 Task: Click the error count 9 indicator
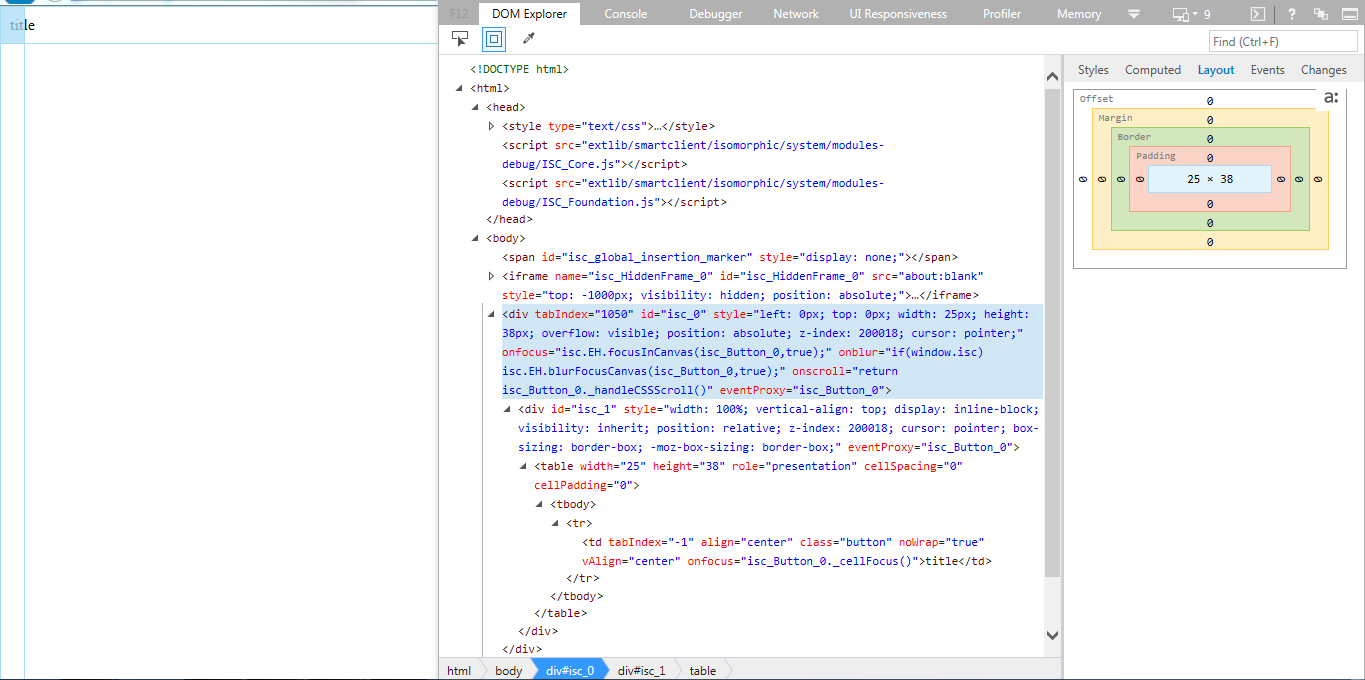tap(1207, 14)
